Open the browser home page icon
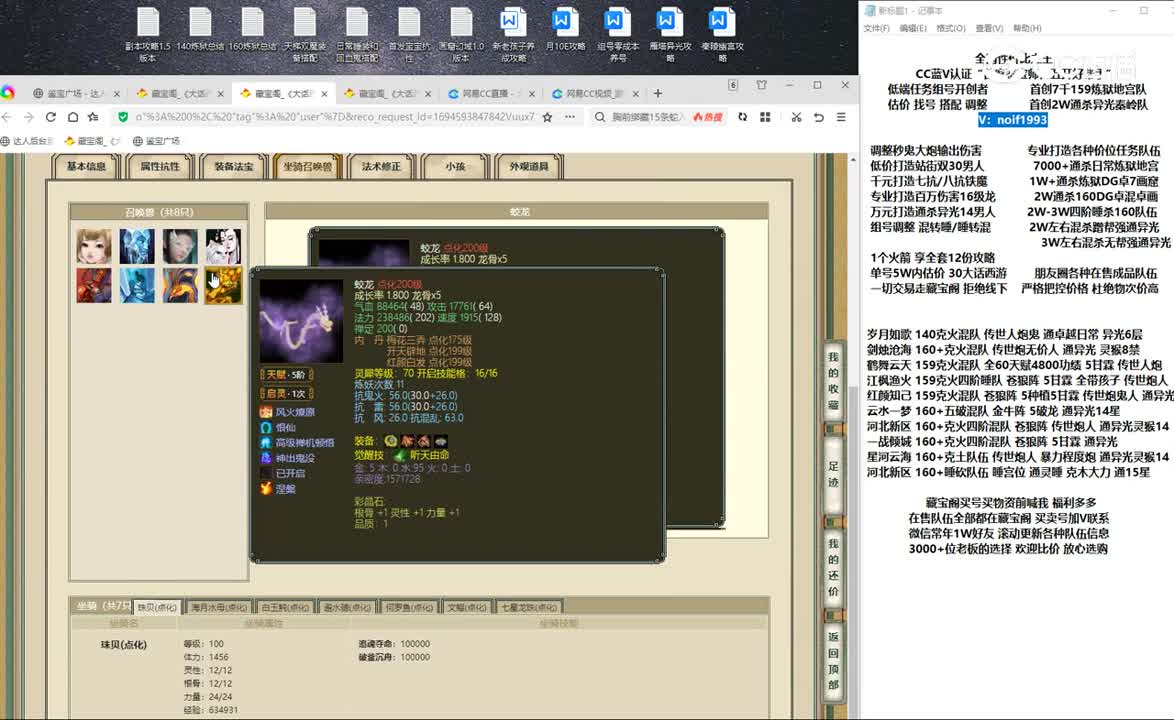Viewport: 1174px width, 720px height. tap(73, 117)
